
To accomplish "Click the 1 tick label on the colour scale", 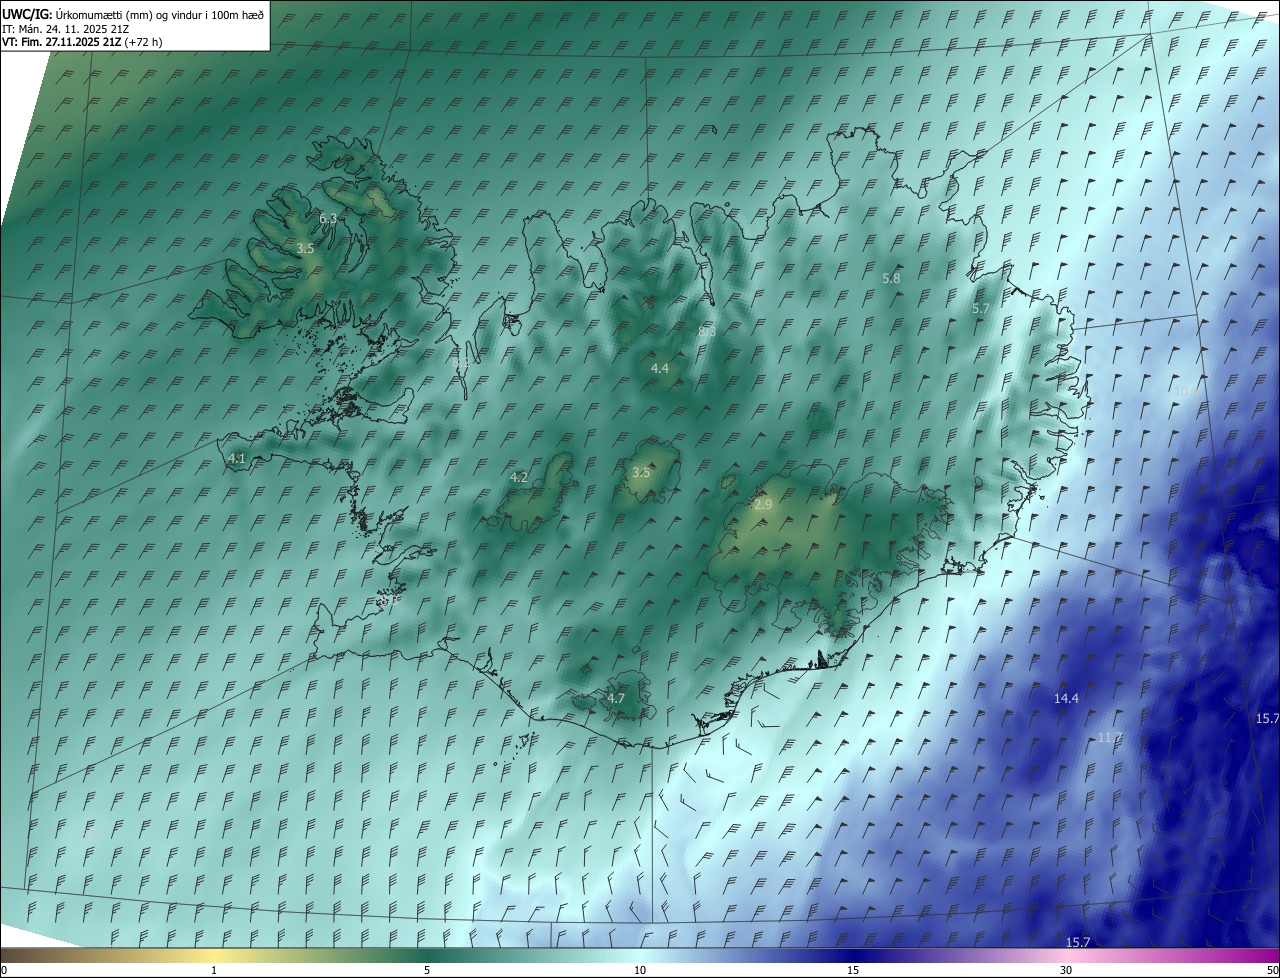I will click(x=214, y=970).
